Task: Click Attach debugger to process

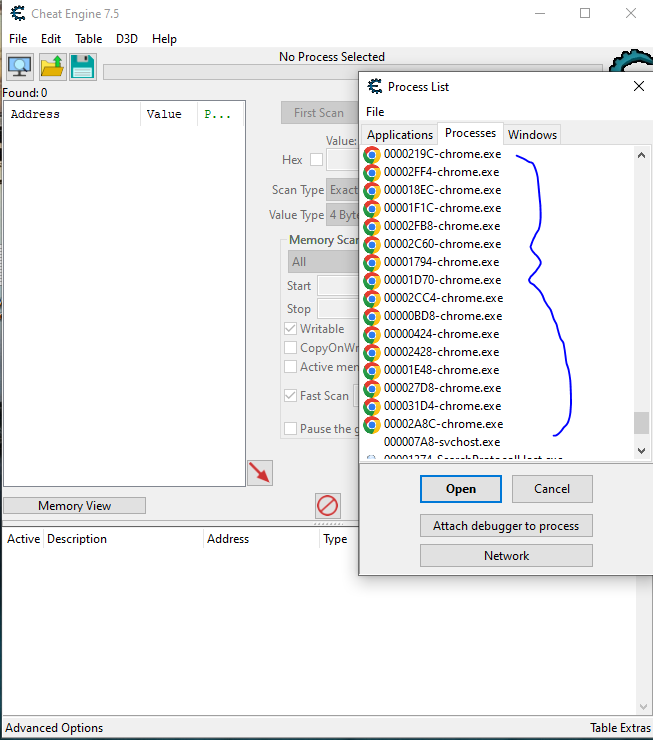Action: point(506,526)
